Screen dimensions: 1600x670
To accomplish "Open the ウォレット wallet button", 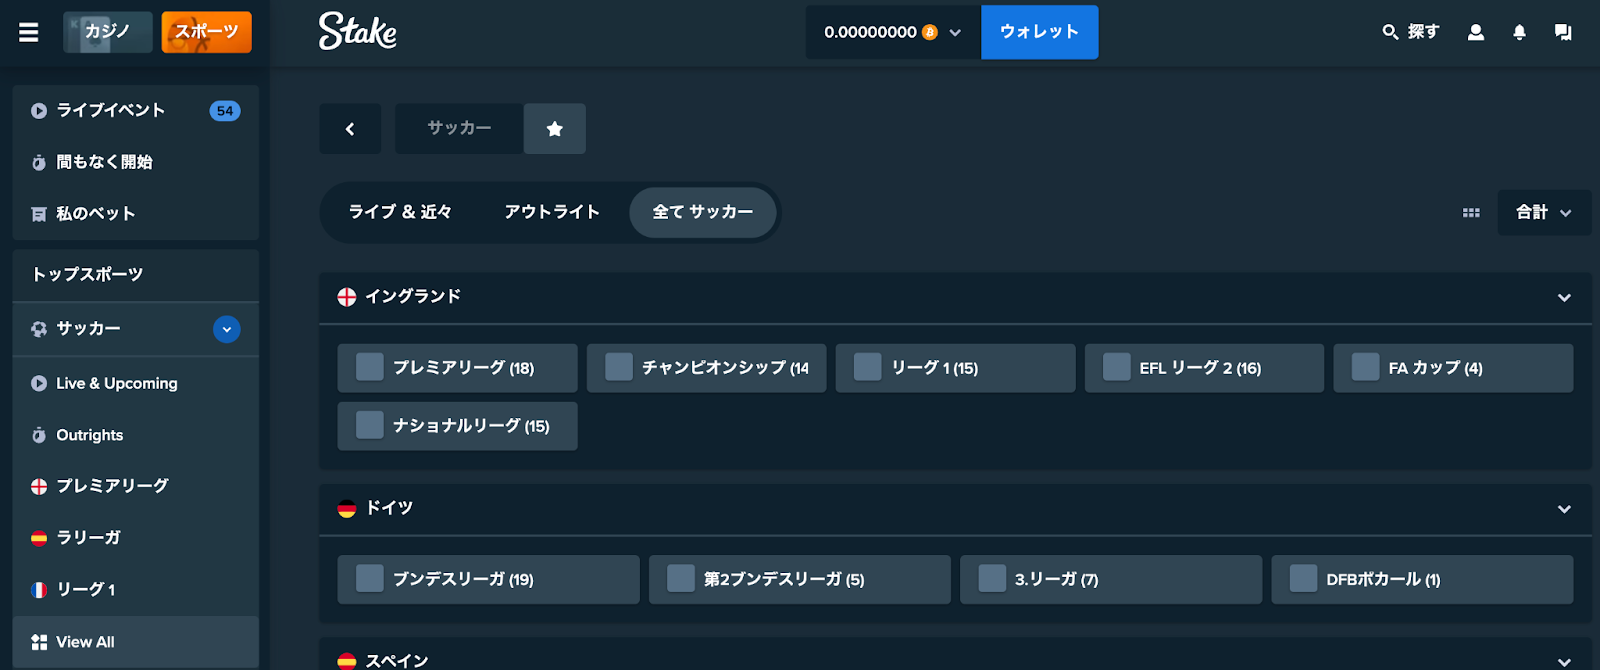I will [1040, 32].
